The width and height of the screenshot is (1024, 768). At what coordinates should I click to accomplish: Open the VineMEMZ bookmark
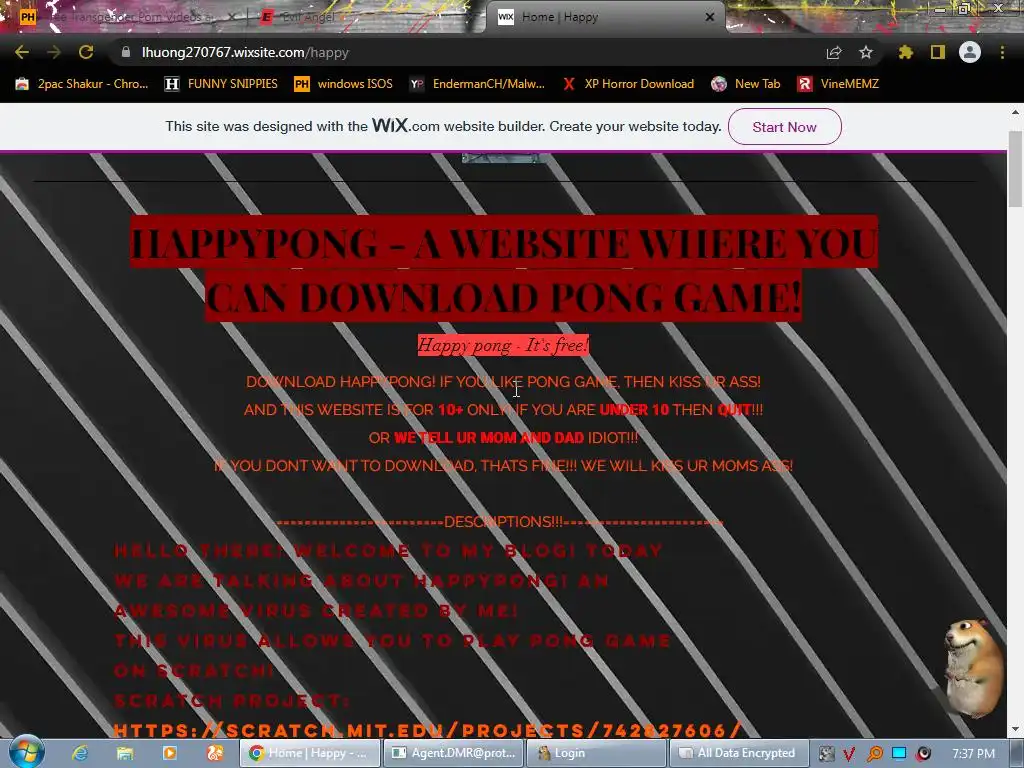tap(839, 84)
